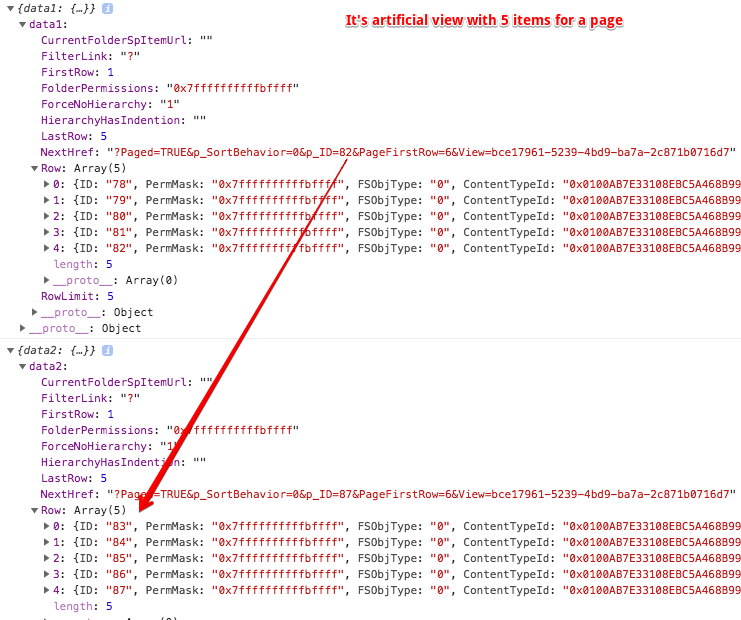The width and height of the screenshot is (741, 620).
Task: Collapse the data1: property node
Action: [22, 25]
